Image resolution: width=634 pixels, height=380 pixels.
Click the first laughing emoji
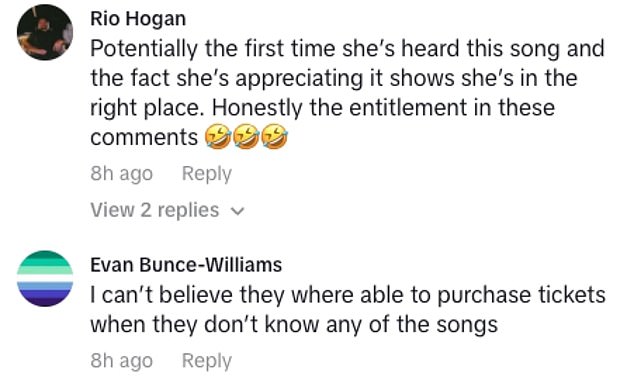point(218,137)
